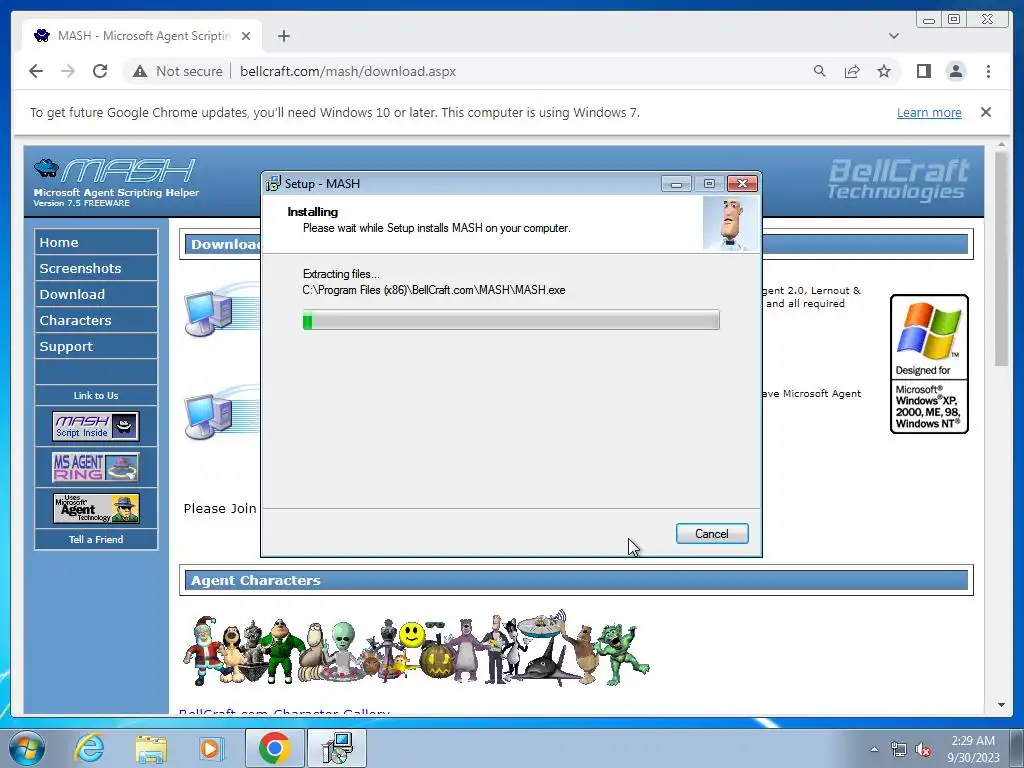This screenshot has width=1024, height=768.
Task: Share this page icon
Action: coord(852,71)
